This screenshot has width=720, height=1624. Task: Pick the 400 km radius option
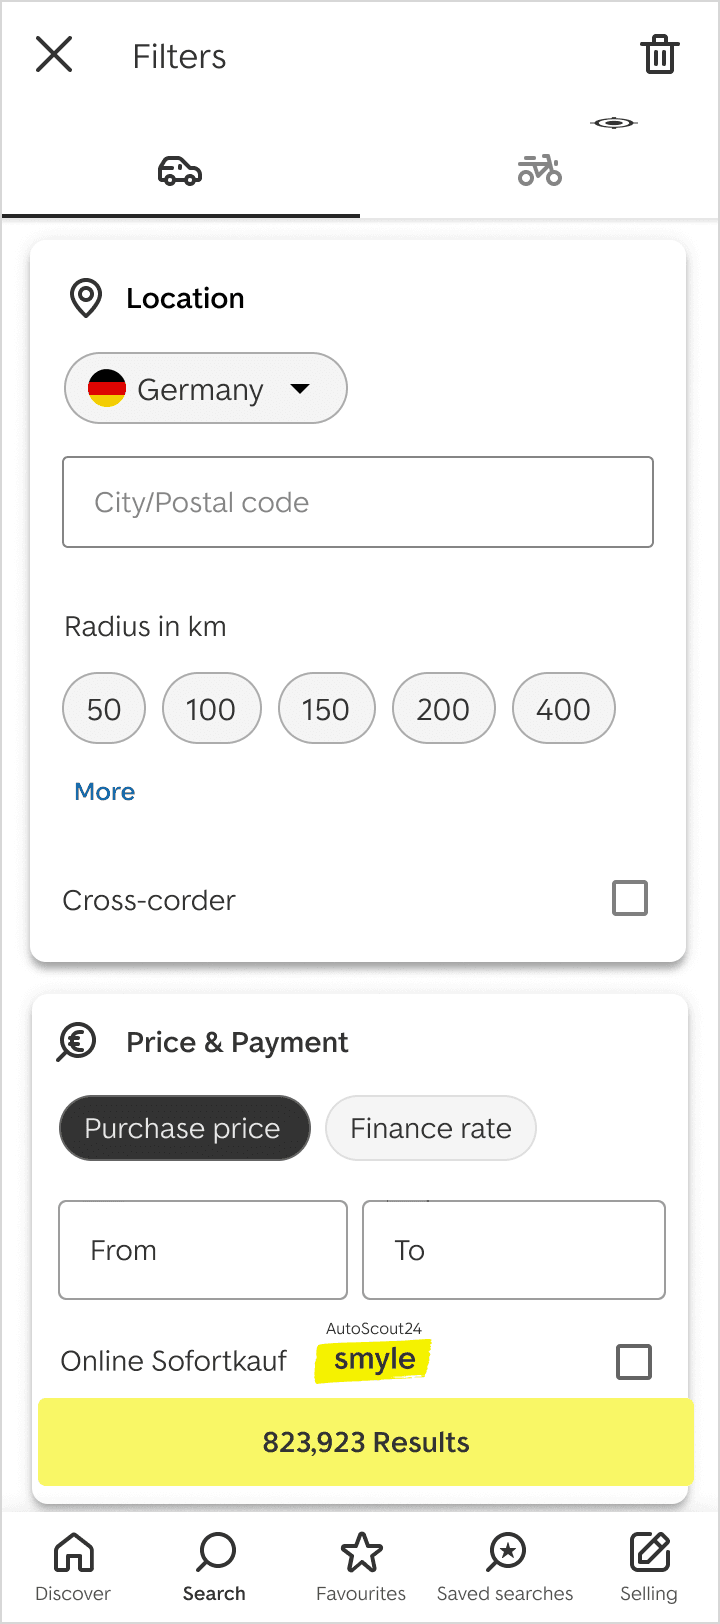pyautogui.click(x=563, y=709)
